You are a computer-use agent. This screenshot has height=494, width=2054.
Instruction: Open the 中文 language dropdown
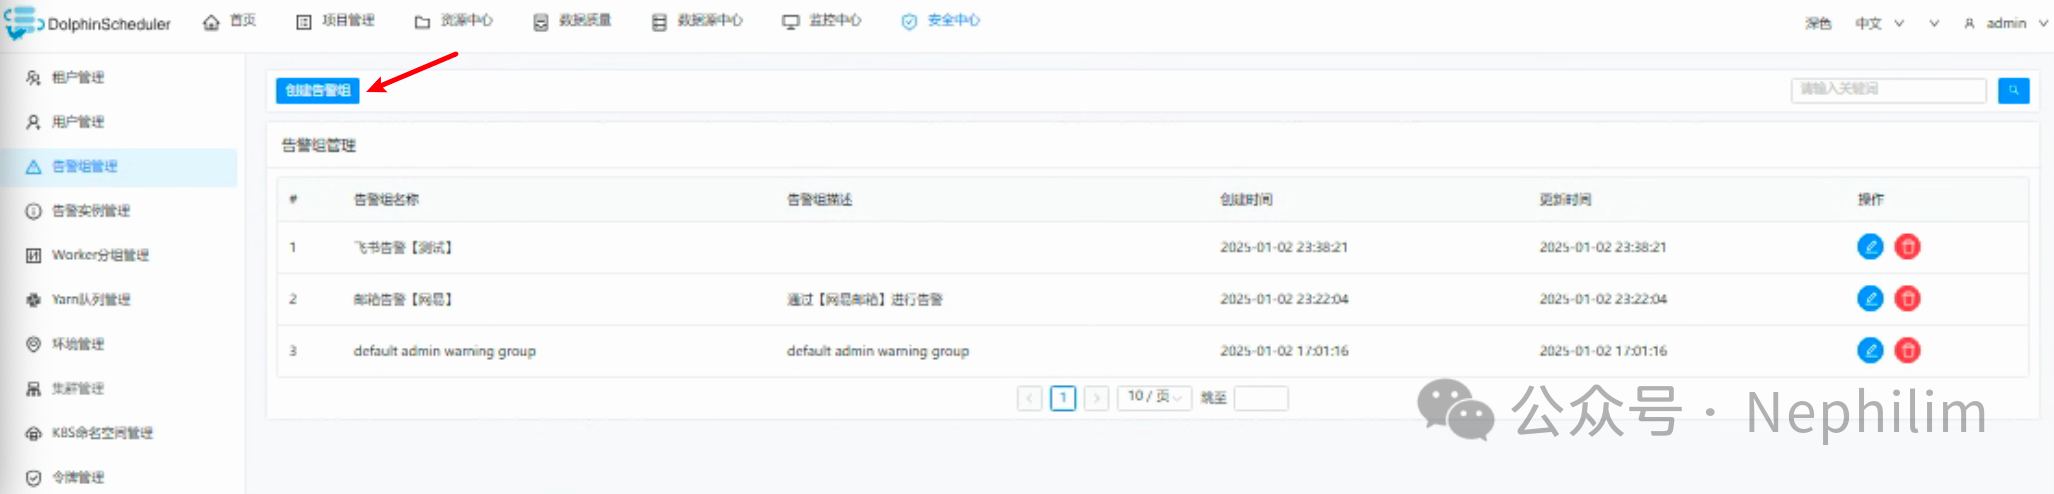pyautogui.click(x=1879, y=23)
